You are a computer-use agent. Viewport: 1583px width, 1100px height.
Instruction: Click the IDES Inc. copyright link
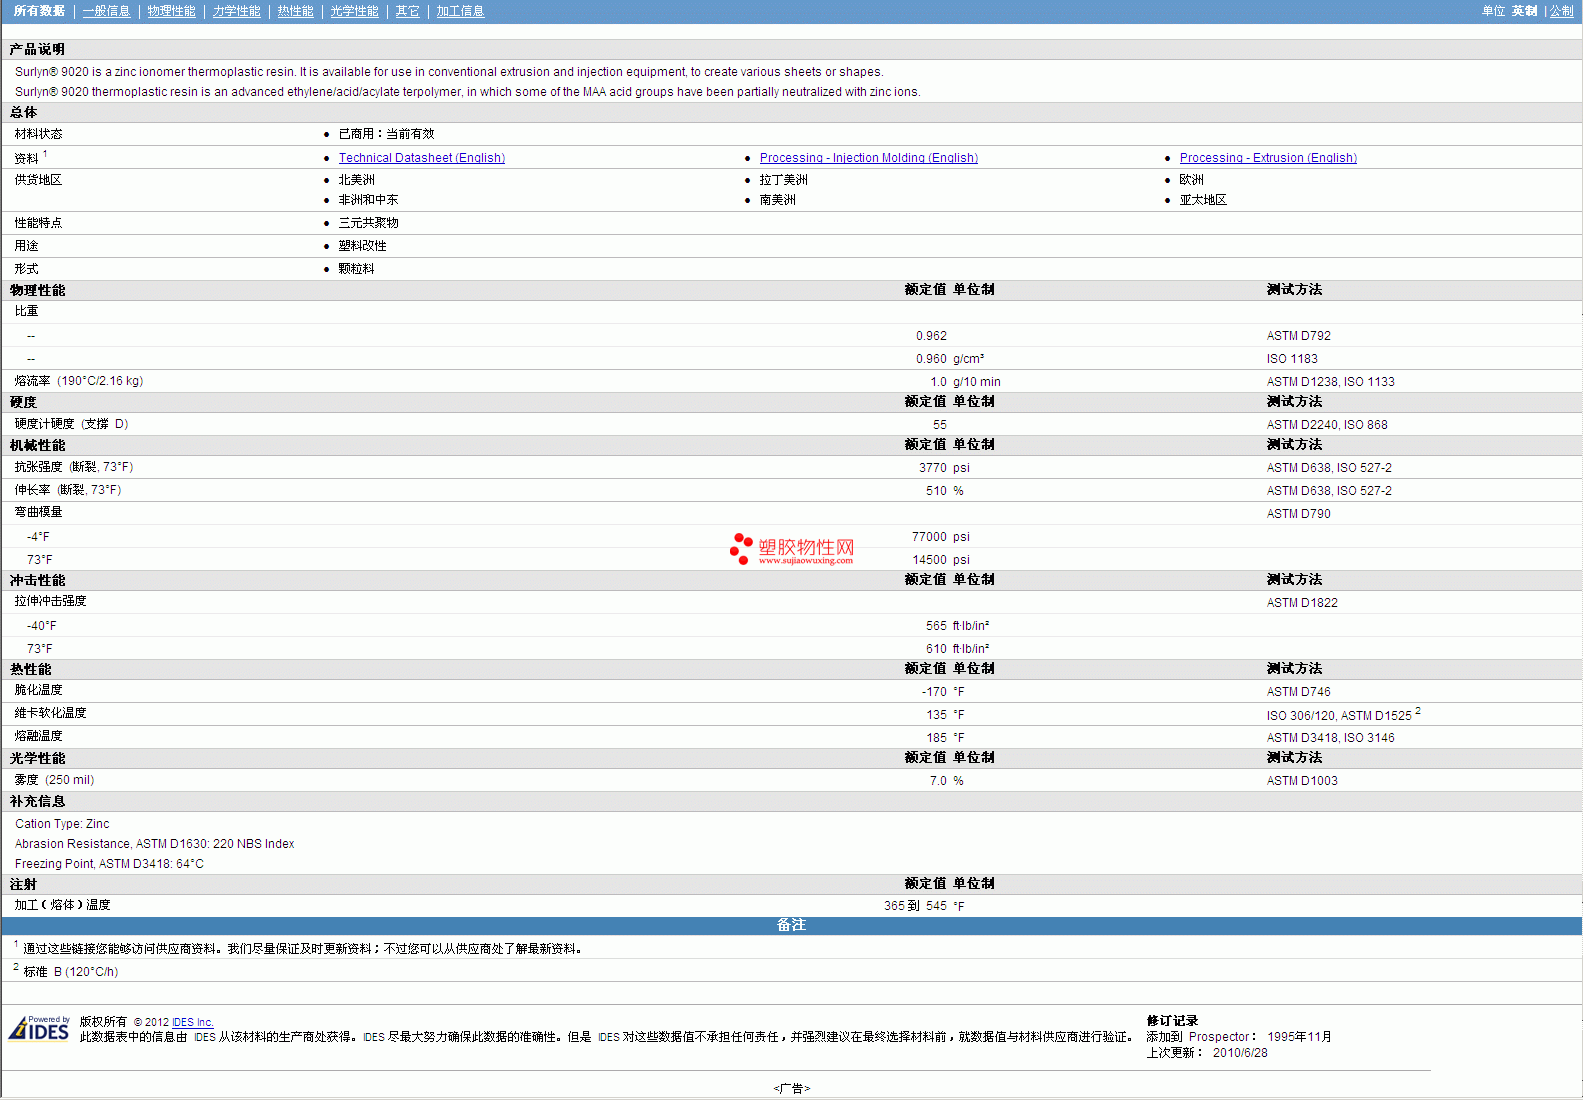(192, 1022)
